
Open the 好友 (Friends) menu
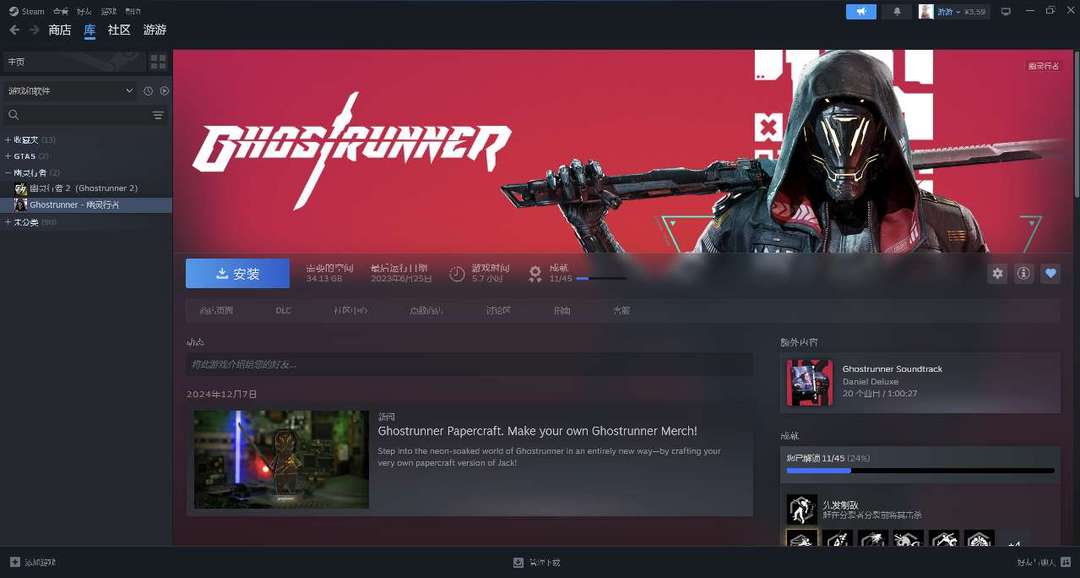84,11
